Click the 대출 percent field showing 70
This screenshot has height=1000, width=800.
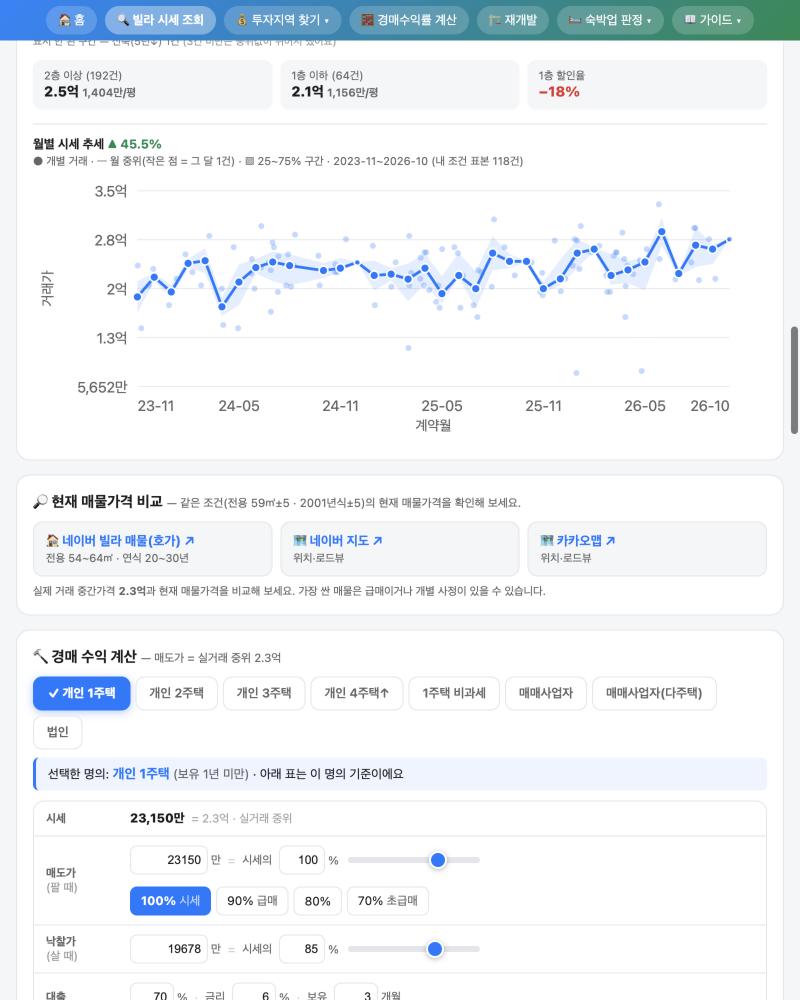[x=152, y=994]
